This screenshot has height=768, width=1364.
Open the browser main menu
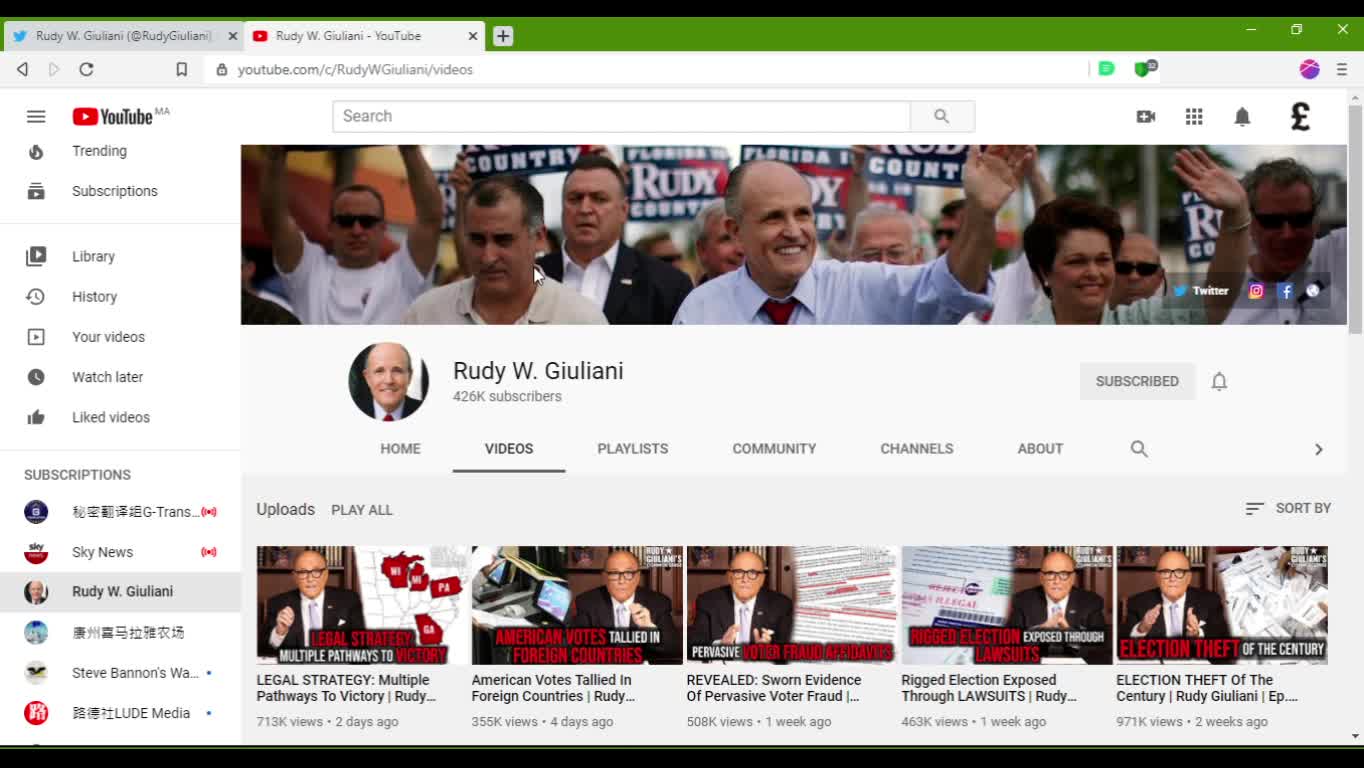click(1342, 69)
